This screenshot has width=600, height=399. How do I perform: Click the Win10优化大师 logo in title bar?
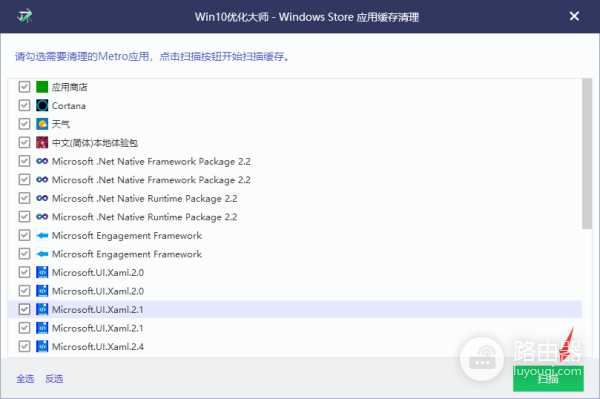pyautogui.click(x=25, y=16)
